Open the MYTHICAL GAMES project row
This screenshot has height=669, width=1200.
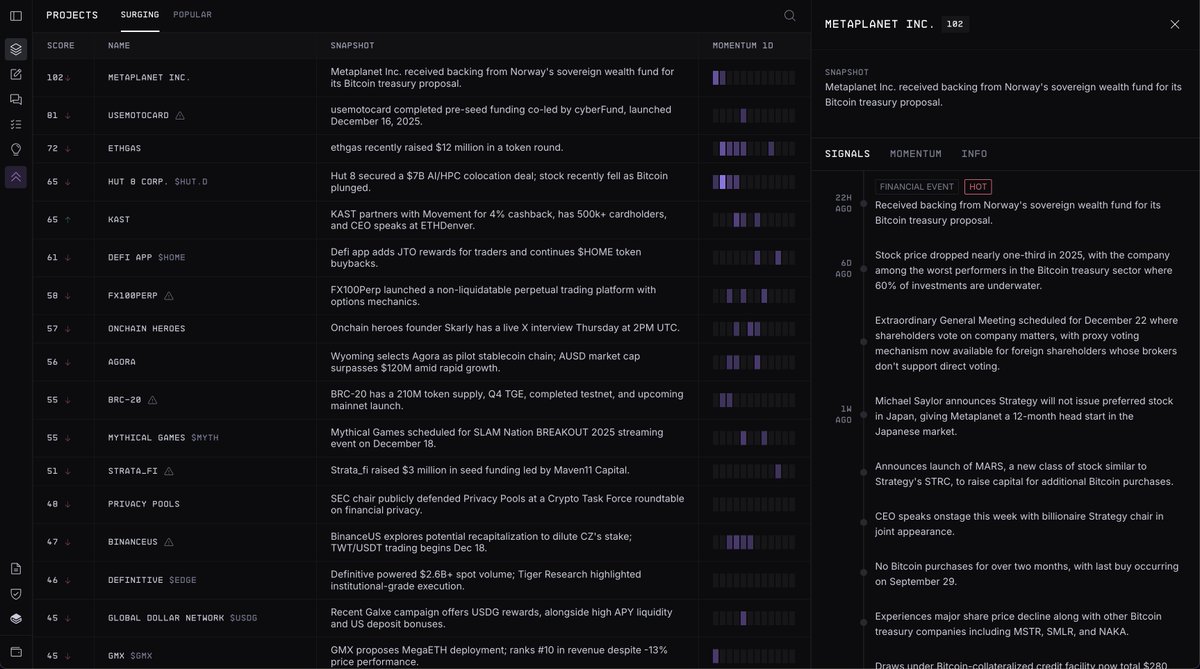tap(421, 438)
